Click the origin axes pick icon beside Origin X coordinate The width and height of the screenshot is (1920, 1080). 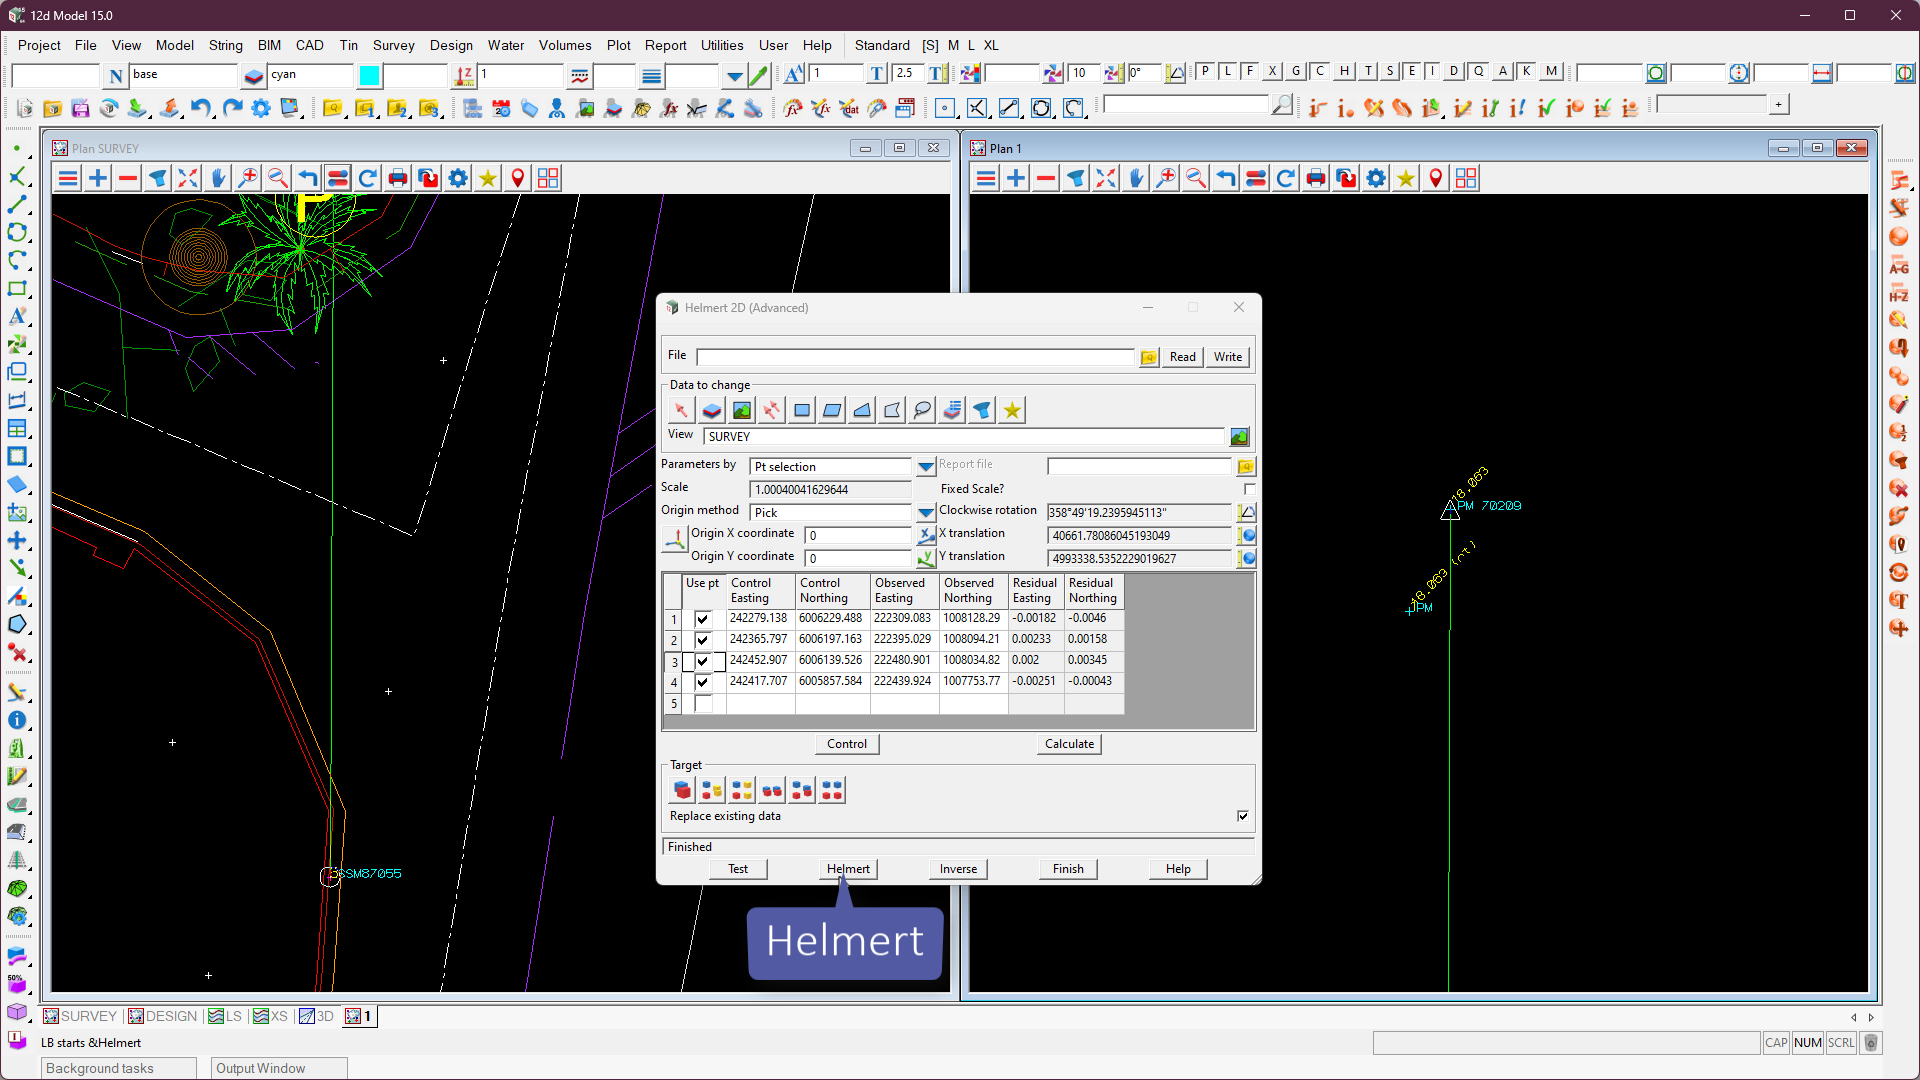[x=675, y=540]
